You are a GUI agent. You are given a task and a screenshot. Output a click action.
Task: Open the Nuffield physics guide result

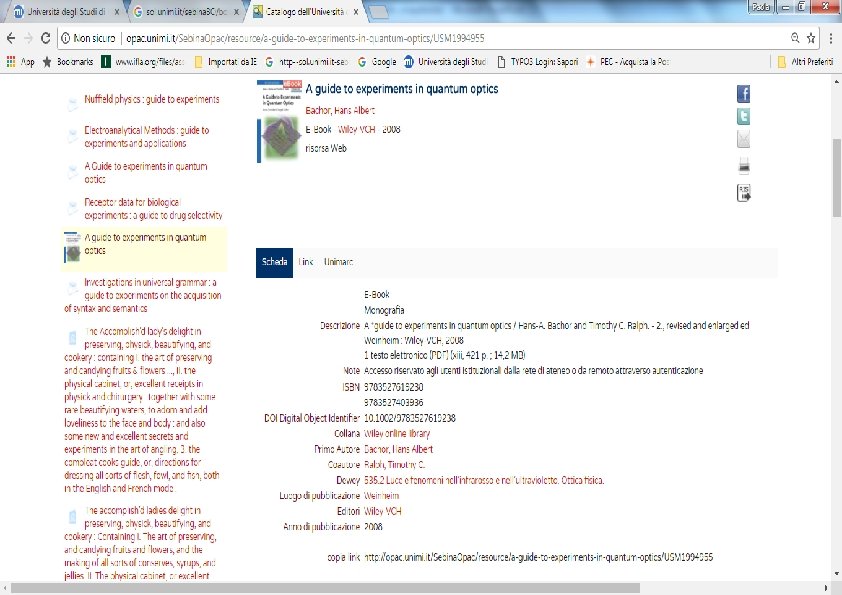click(x=151, y=99)
